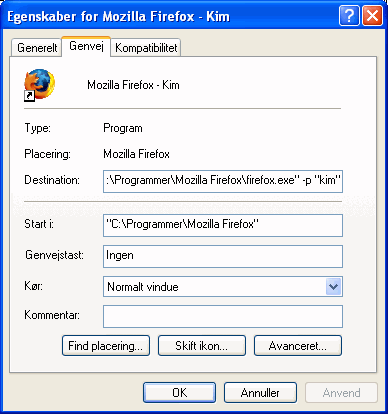This screenshot has width=388, height=414.
Task: Switch to the Generelt tab
Action: [x=37, y=48]
